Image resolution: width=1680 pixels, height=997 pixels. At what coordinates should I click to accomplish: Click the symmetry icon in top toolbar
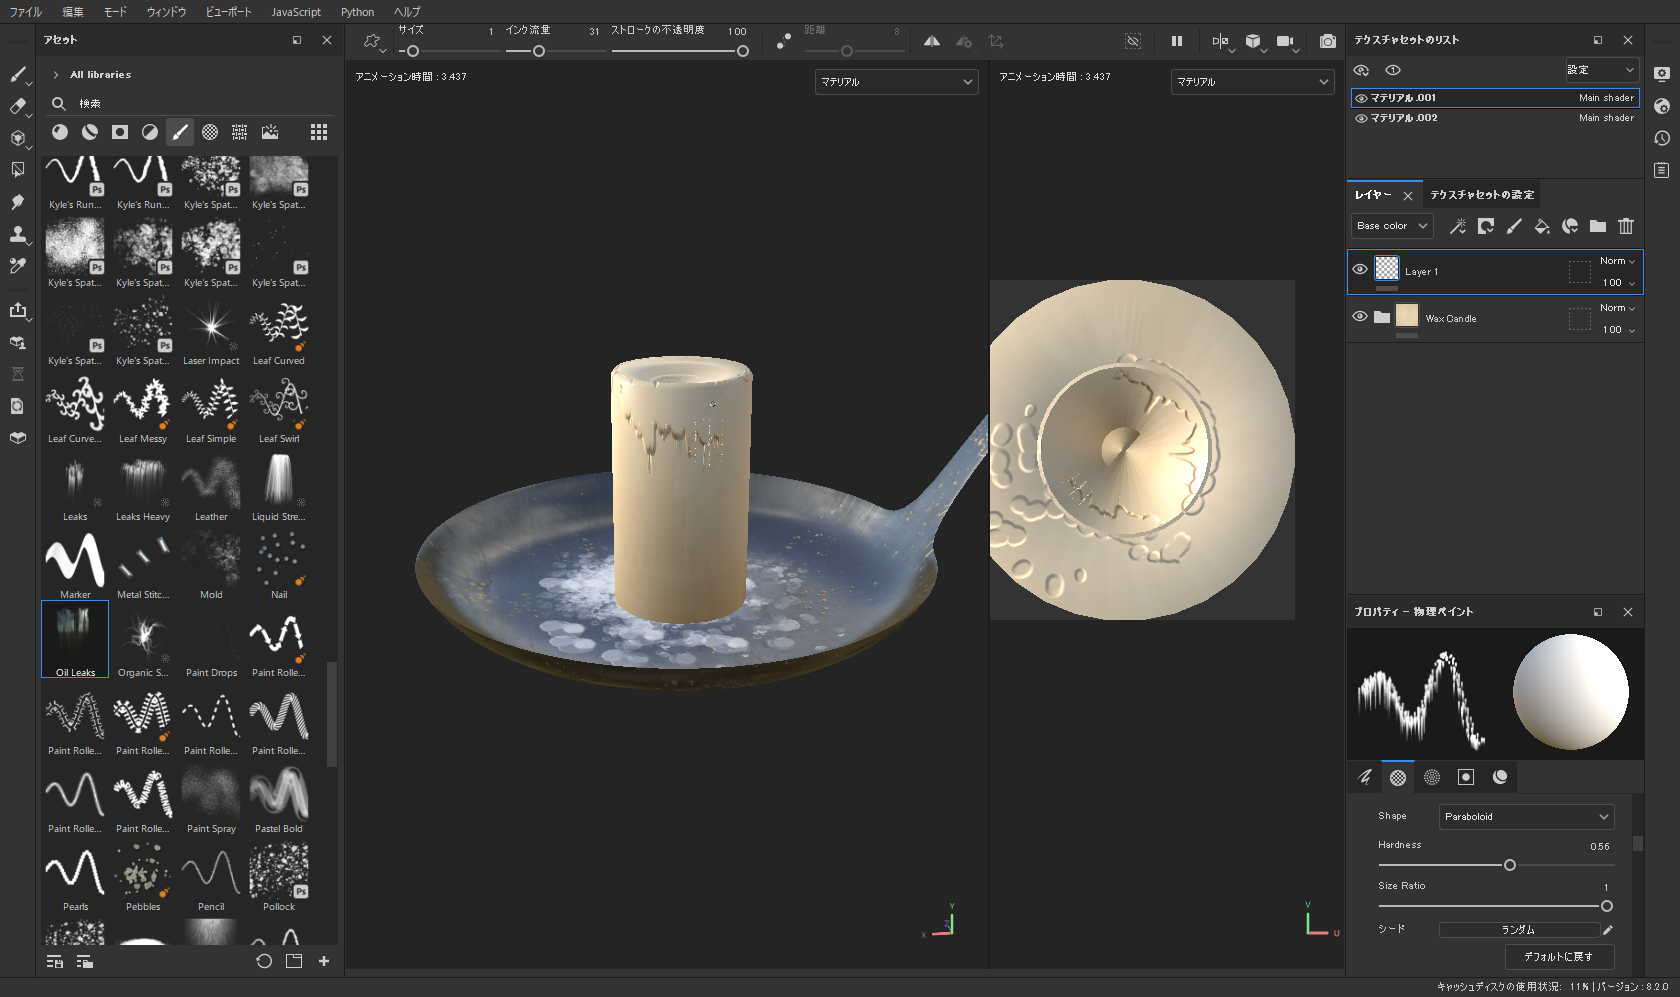click(x=931, y=41)
